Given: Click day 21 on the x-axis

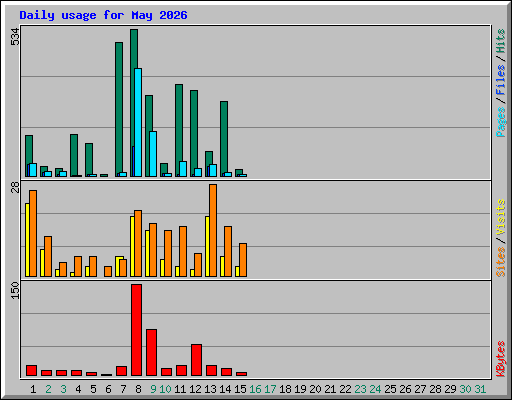Looking at the screenshot, I should click(x=330, y=389).
